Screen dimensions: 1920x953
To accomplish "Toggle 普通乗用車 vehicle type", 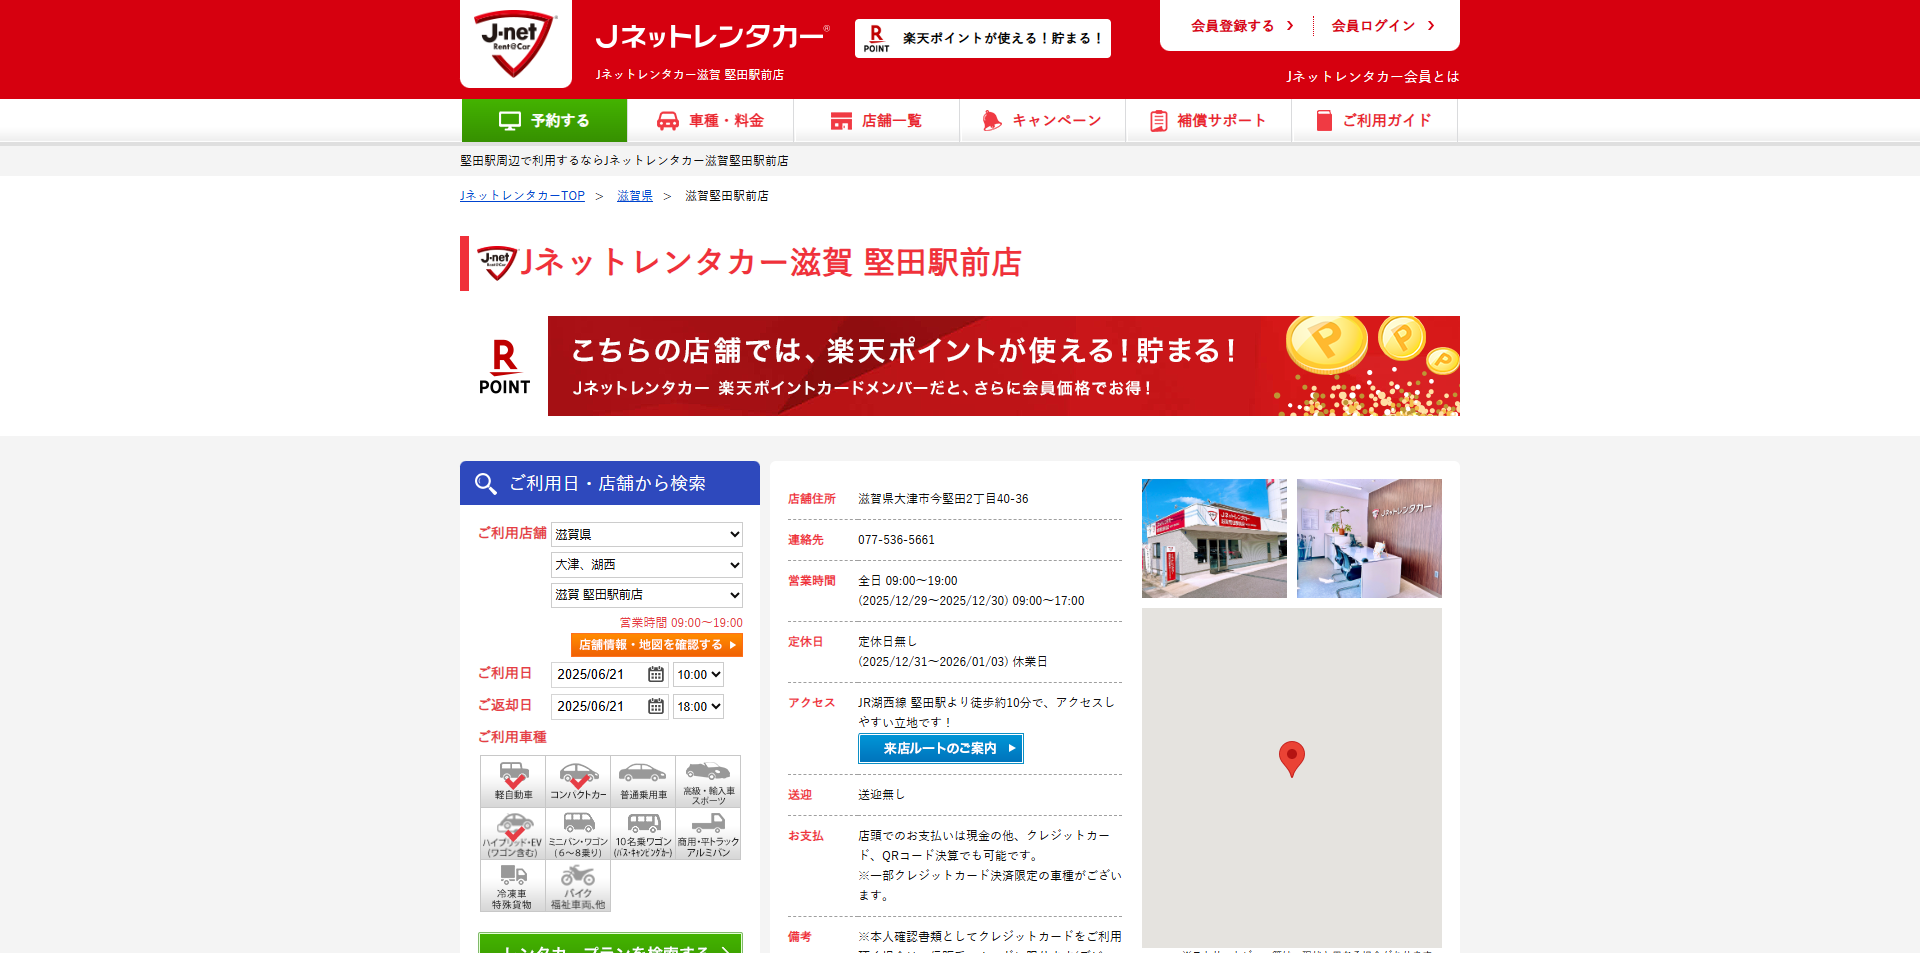I will point(643,781).
